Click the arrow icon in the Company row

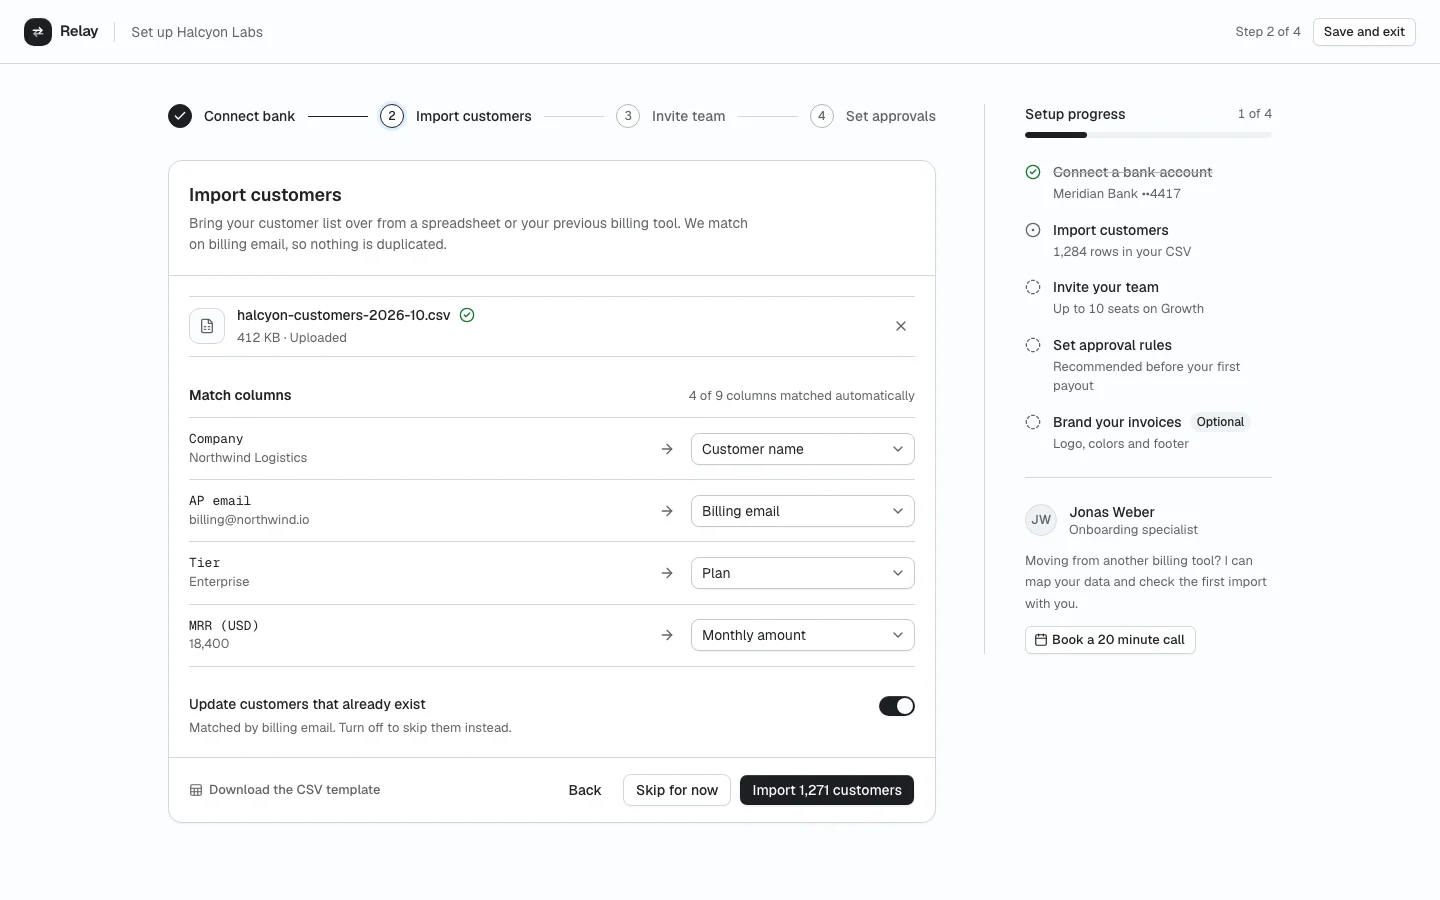(x=667, y=449)
